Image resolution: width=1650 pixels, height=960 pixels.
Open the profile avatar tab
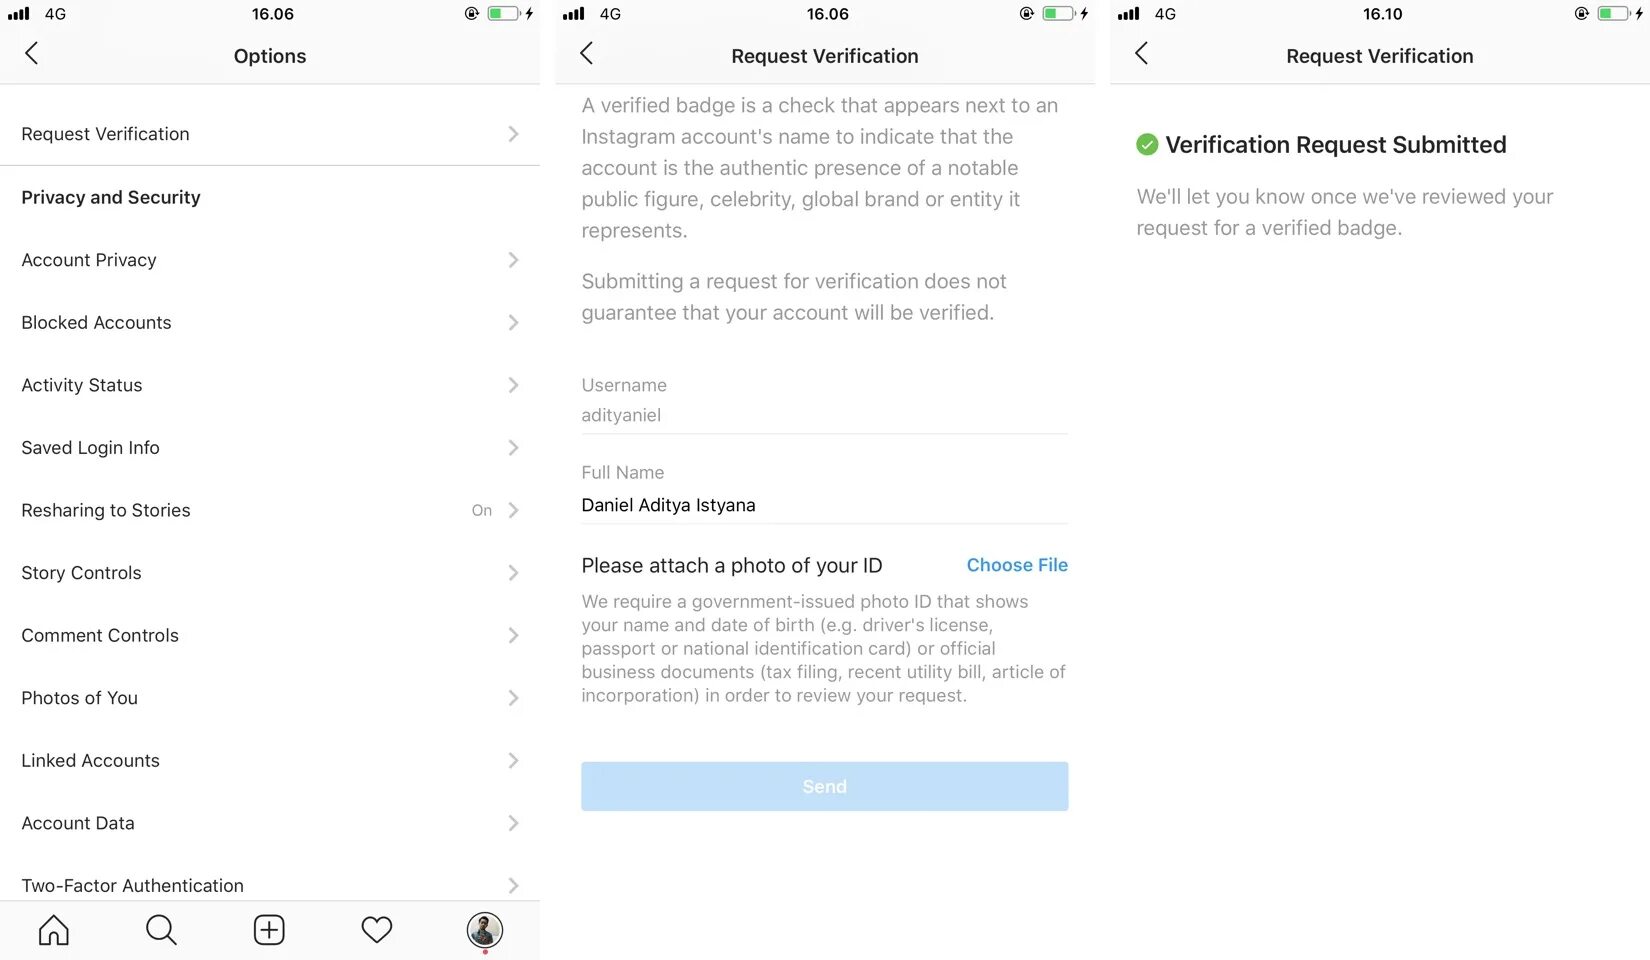pos(485,930)
